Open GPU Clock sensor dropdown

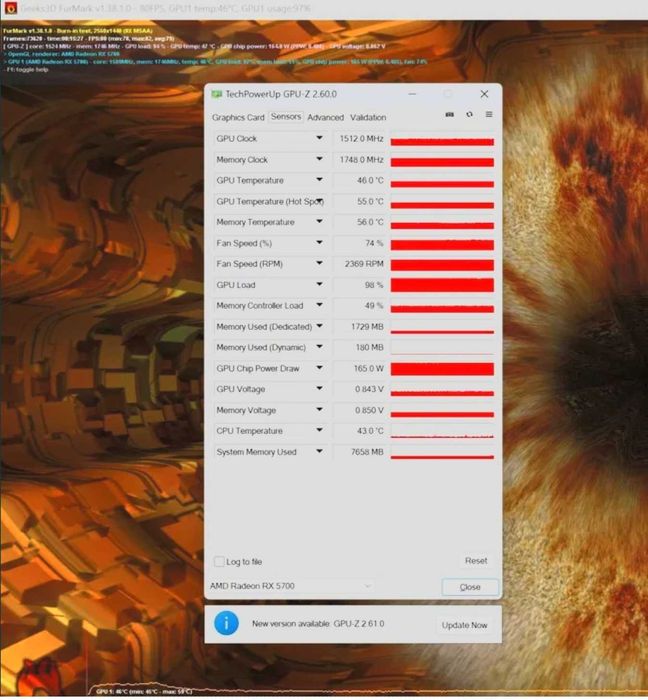pyautogui.click(x=319, y=138)
